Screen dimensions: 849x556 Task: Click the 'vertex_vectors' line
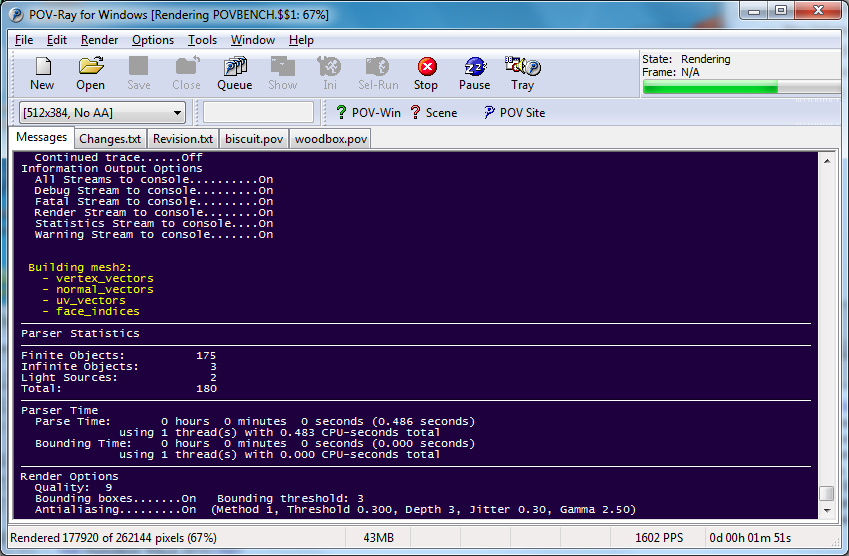pos(105,278)
